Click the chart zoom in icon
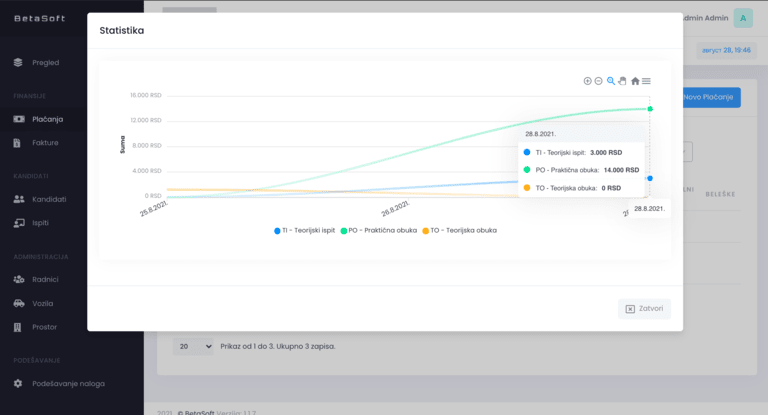Screen dimensions: 768x415 point(587,81)
